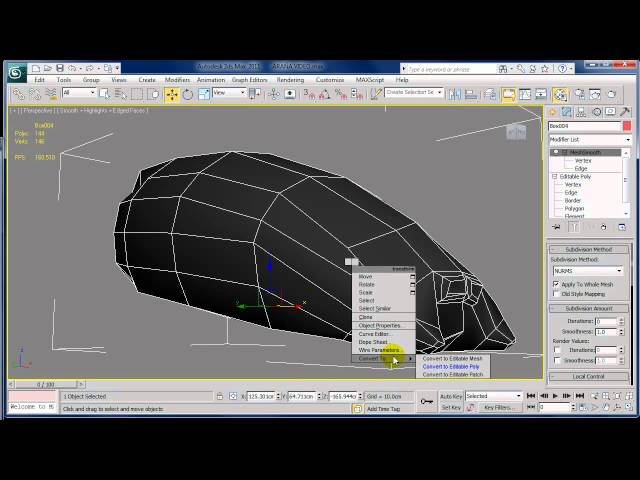Open the key mode 'Selected' dropdown

click(x=493, y=396)
